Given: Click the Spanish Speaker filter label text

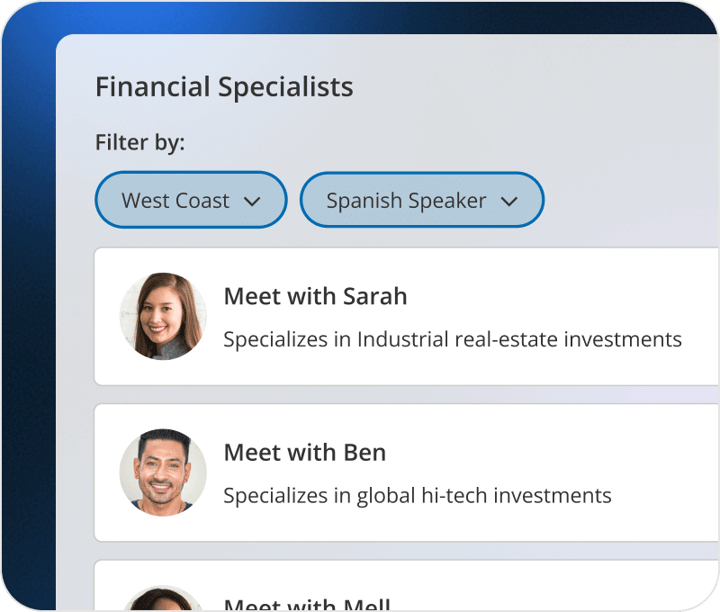Looking at the screenshot, I should coord(406,201).
